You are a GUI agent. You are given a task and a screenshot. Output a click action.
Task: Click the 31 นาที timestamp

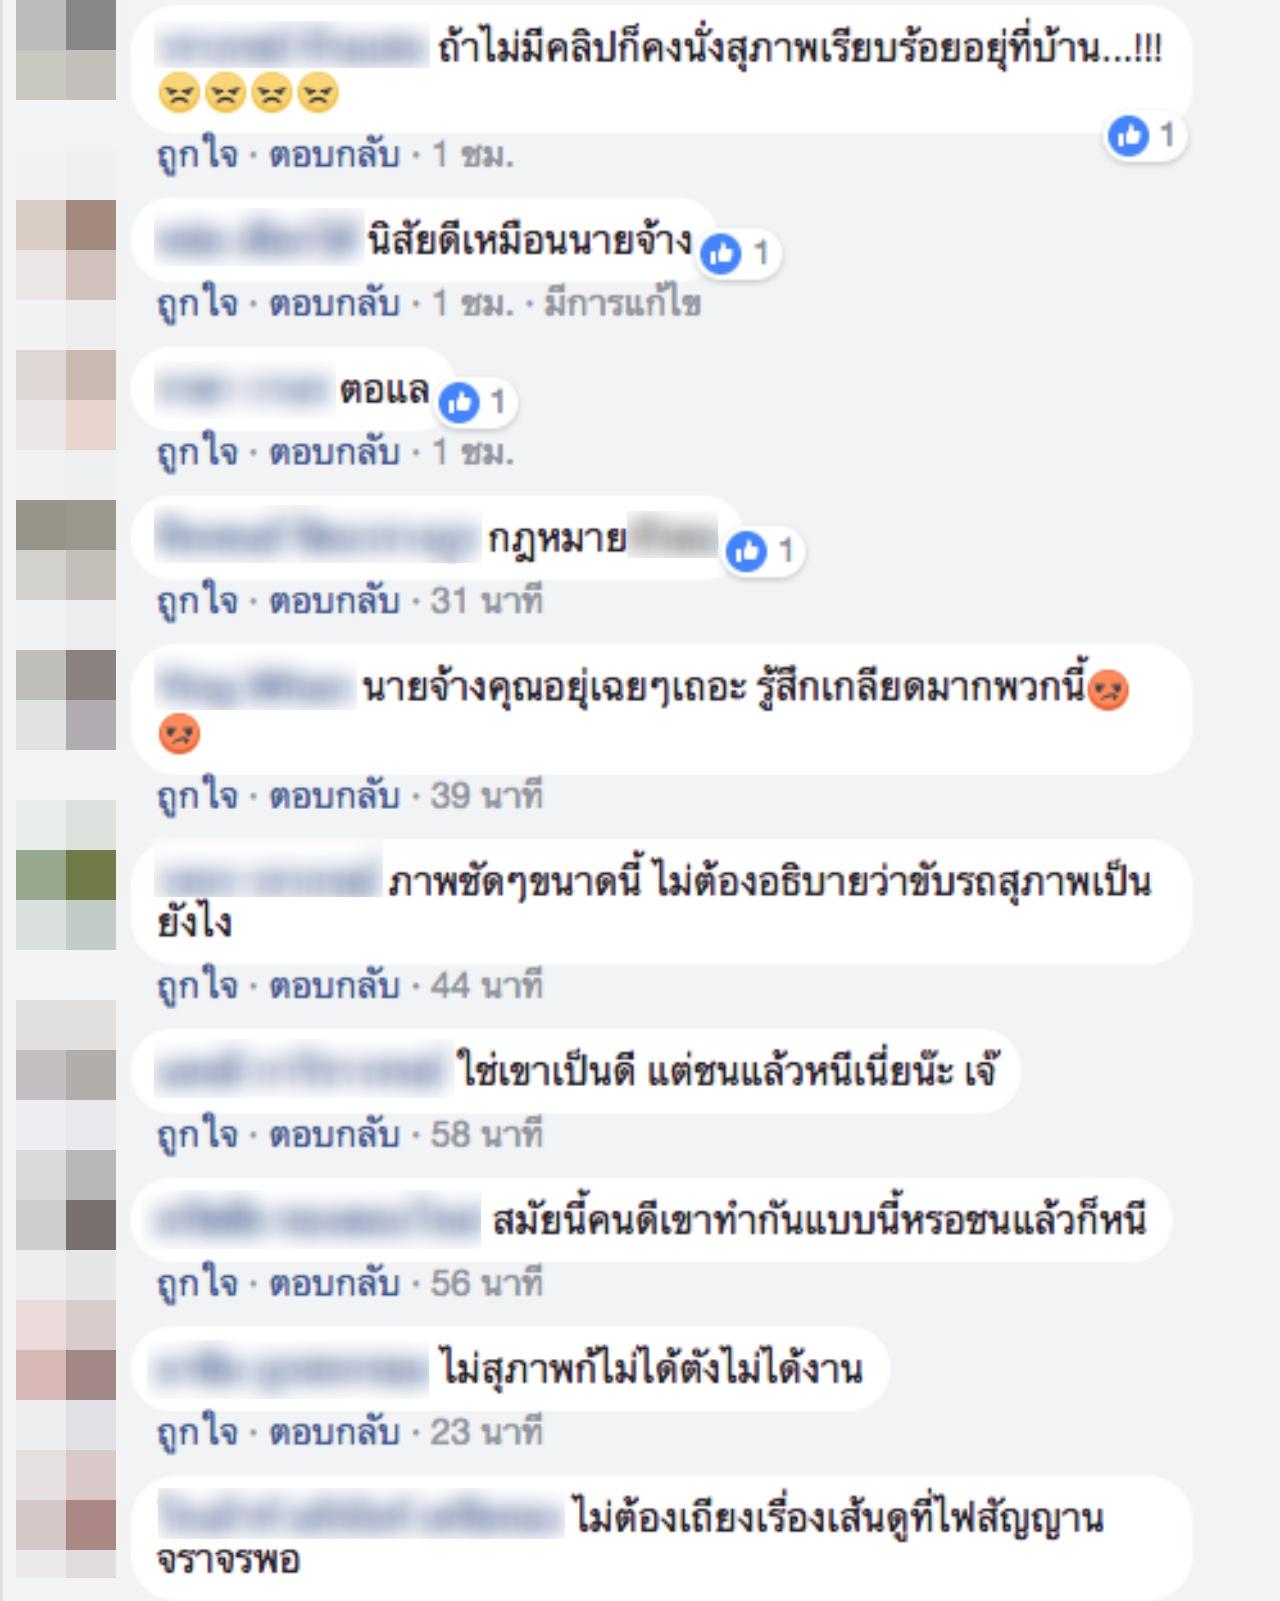[x=487, y=601]
